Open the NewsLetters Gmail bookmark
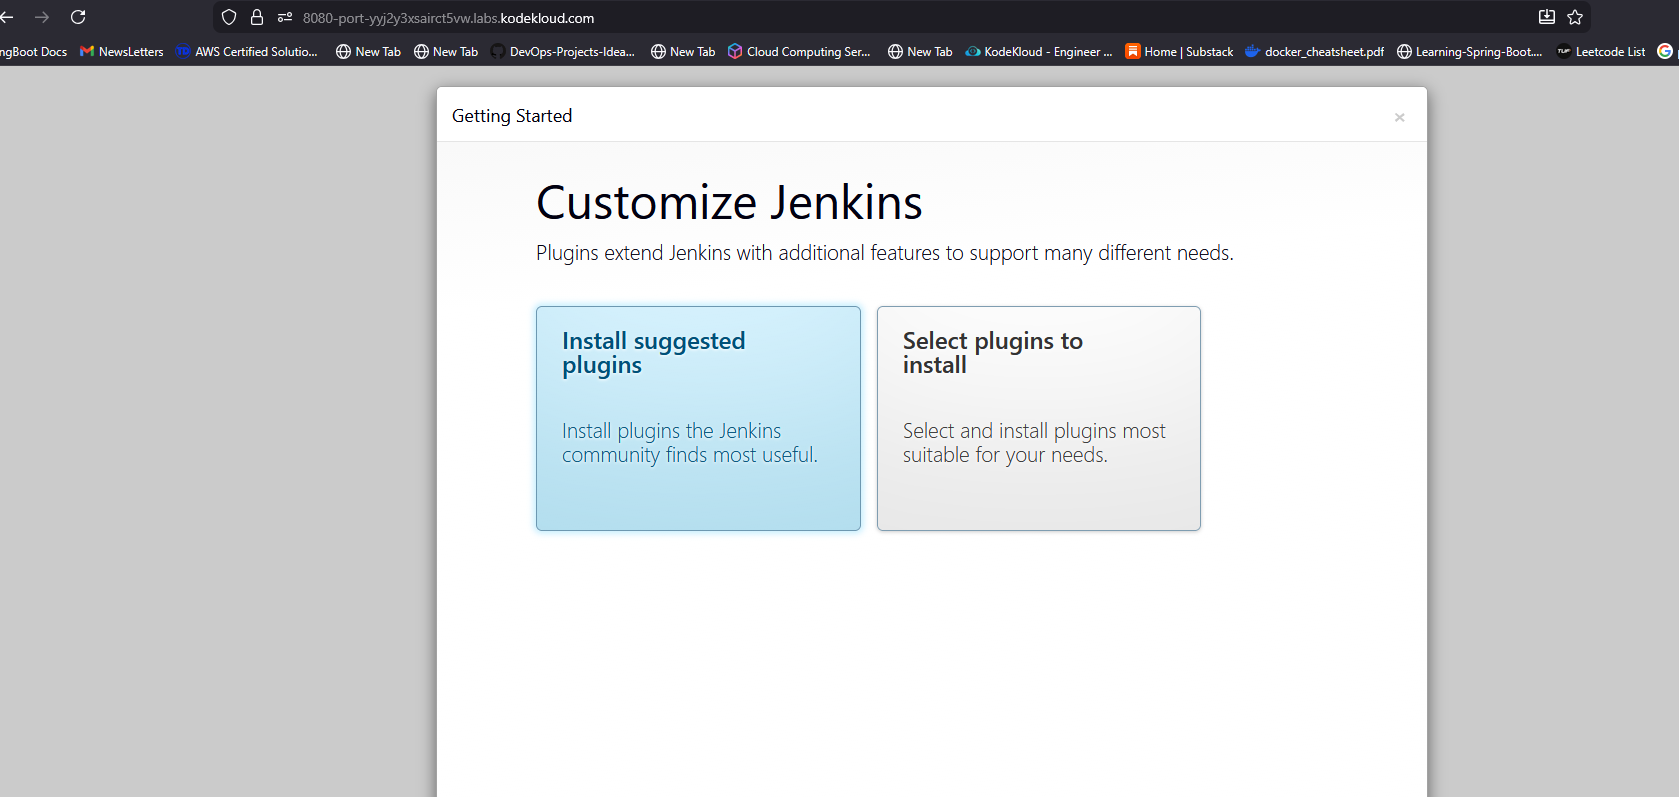The height and width of the screenshot is (797, 1679). (121, 52)
